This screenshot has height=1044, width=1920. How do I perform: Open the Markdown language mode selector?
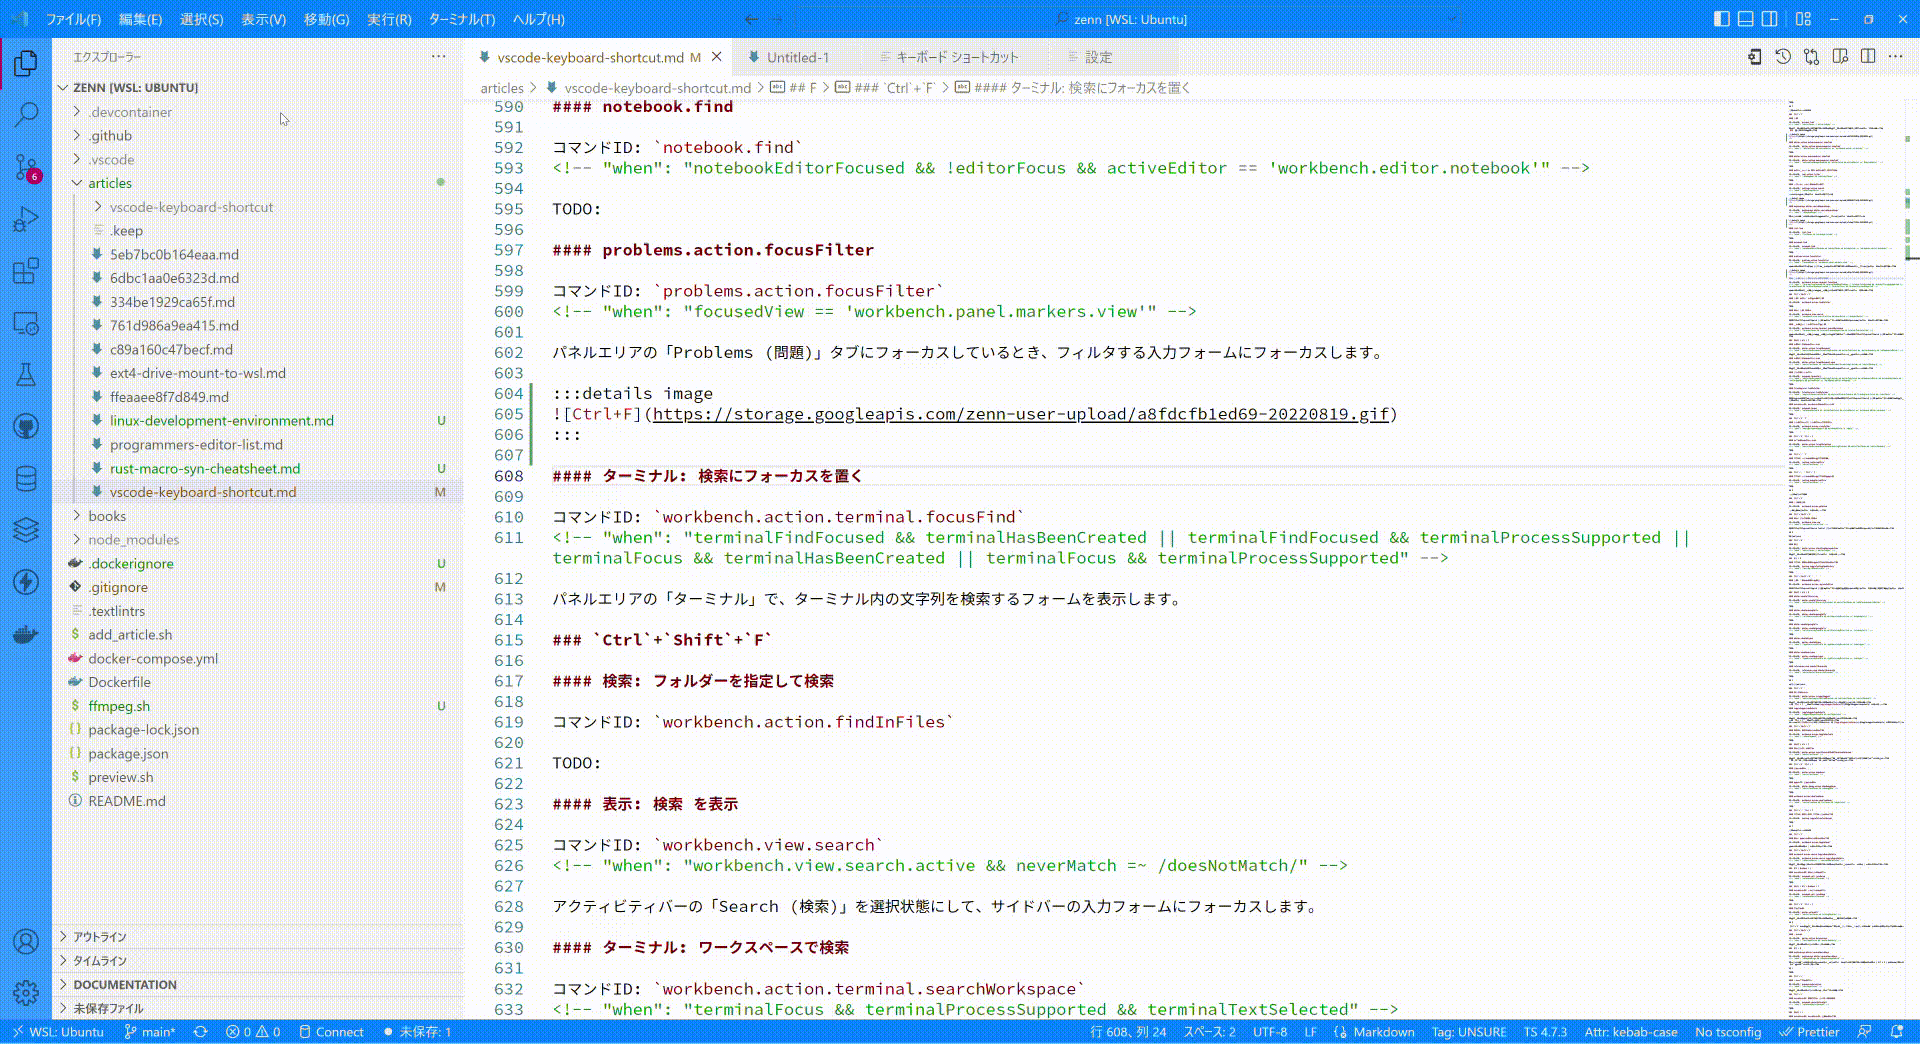1384,1032
